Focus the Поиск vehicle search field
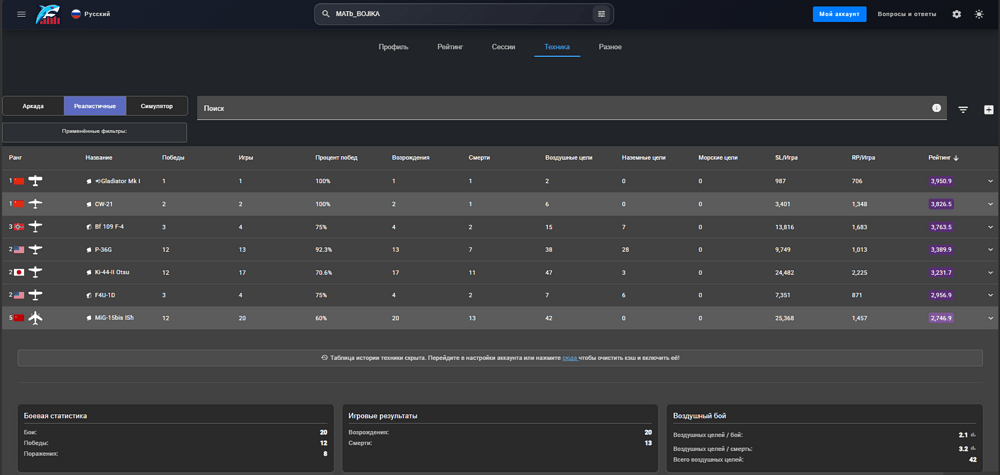1000x475 pixels. (x=571, y=108)
